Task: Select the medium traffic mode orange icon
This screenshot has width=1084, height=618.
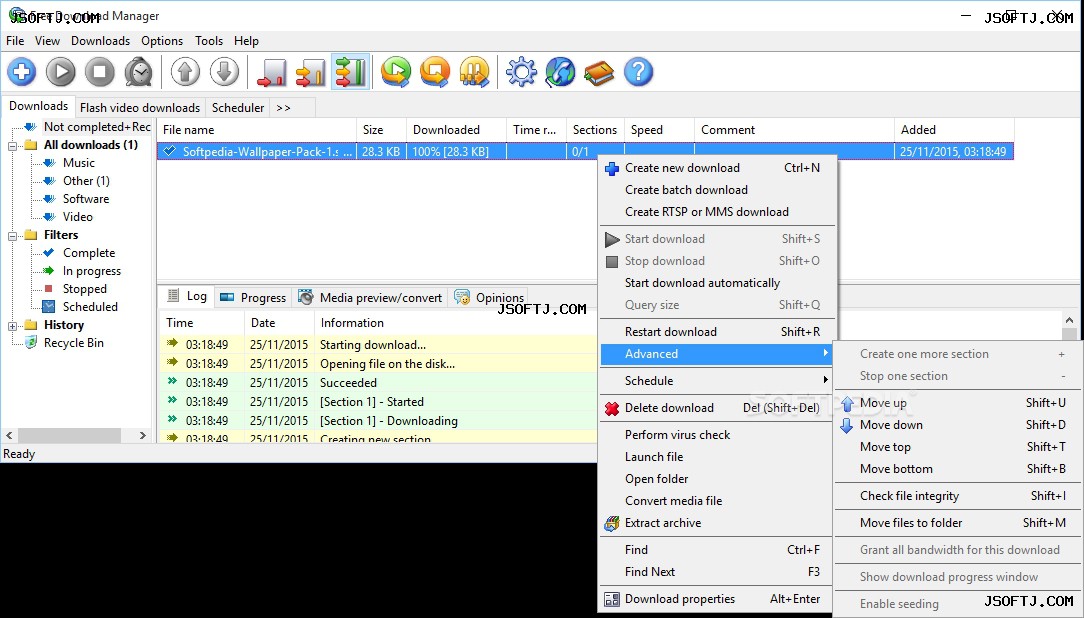Action: pos(310,72)
